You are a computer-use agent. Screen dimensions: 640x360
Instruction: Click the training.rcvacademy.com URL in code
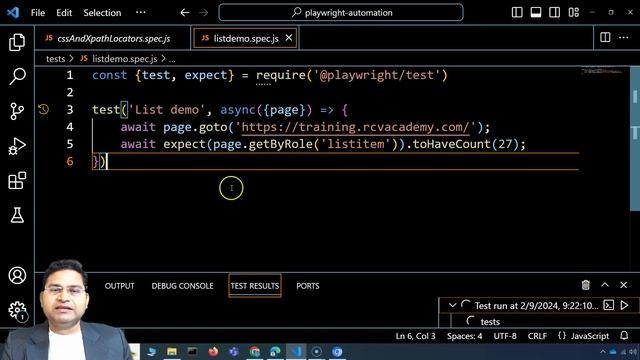pyautogui.click(x=355, y=127)
